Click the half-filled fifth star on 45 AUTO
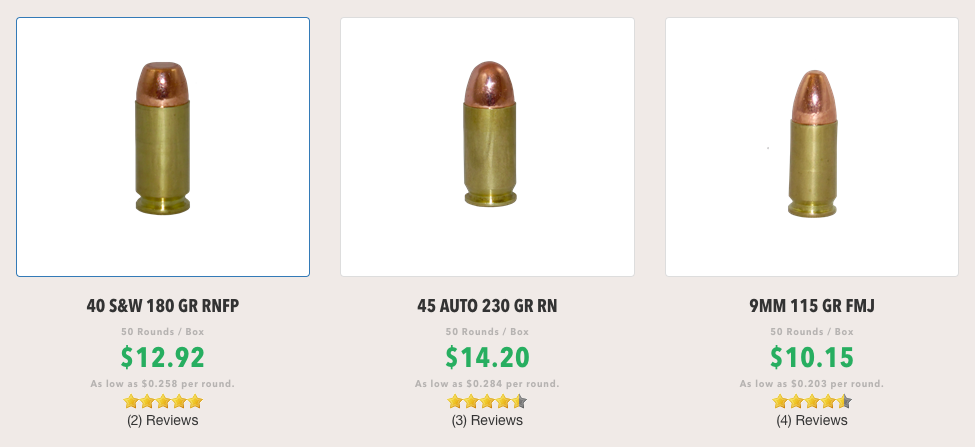975x447 pixels. [520, 401]
